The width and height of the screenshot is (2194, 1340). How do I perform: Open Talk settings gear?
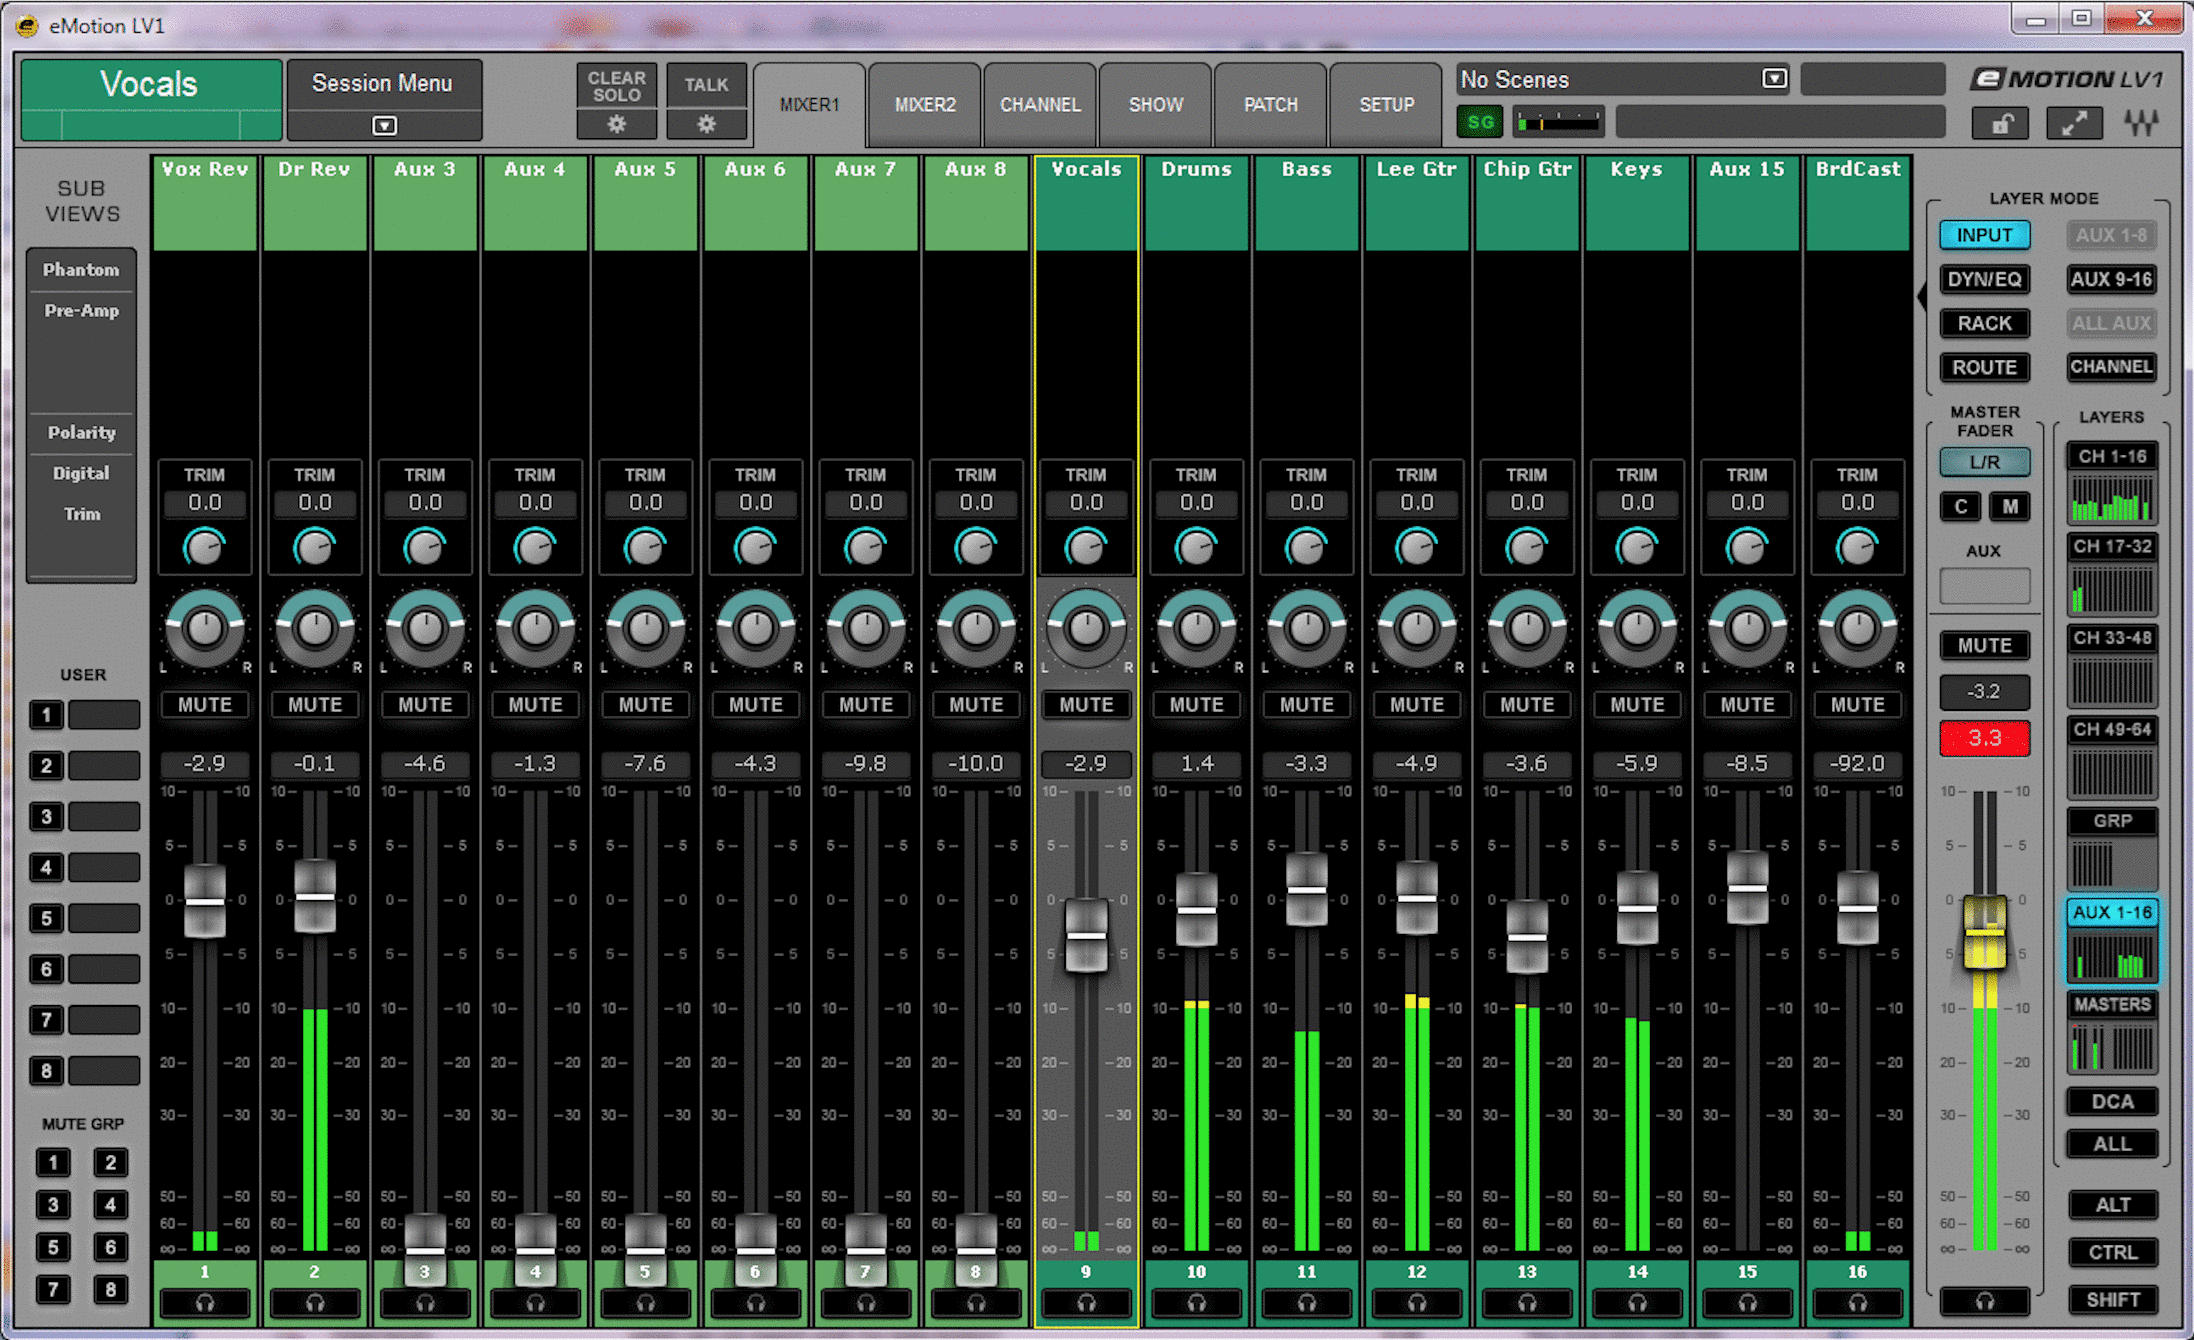(x=706, y=124)
